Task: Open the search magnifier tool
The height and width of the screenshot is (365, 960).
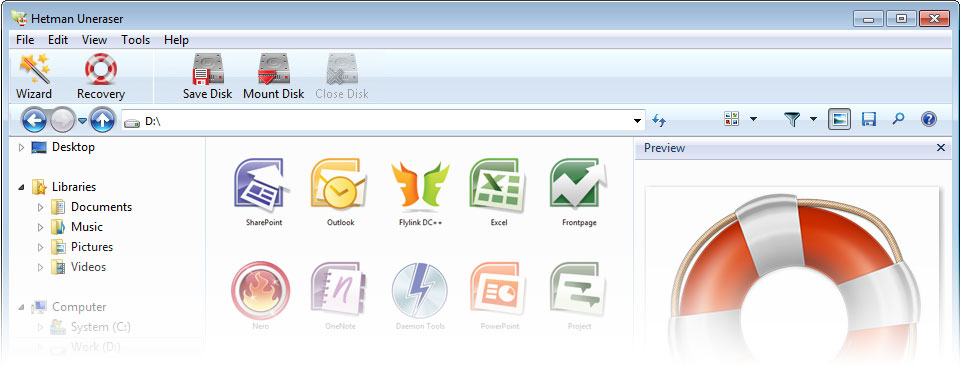Action: tap(898, 119)
